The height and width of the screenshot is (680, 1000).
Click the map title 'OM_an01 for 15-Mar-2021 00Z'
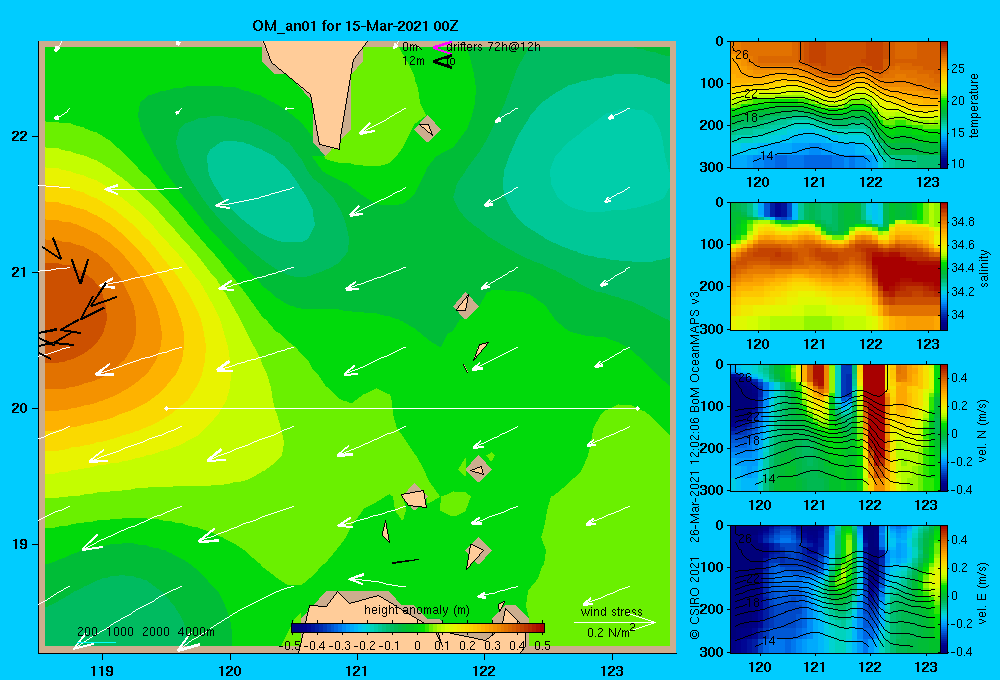(x=355, y=26)
